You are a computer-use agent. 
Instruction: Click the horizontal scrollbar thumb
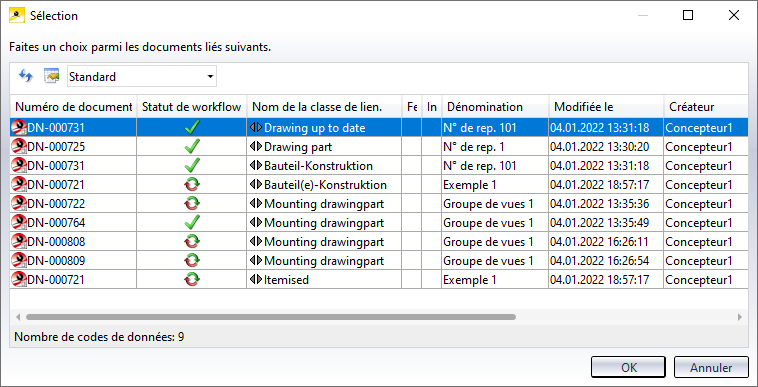click(271, 317)
